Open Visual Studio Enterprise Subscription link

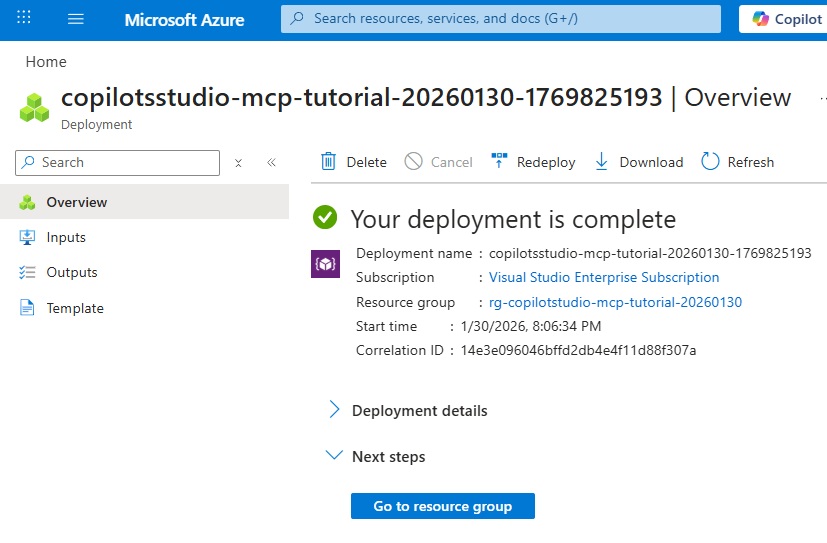[x=604, y=277]
